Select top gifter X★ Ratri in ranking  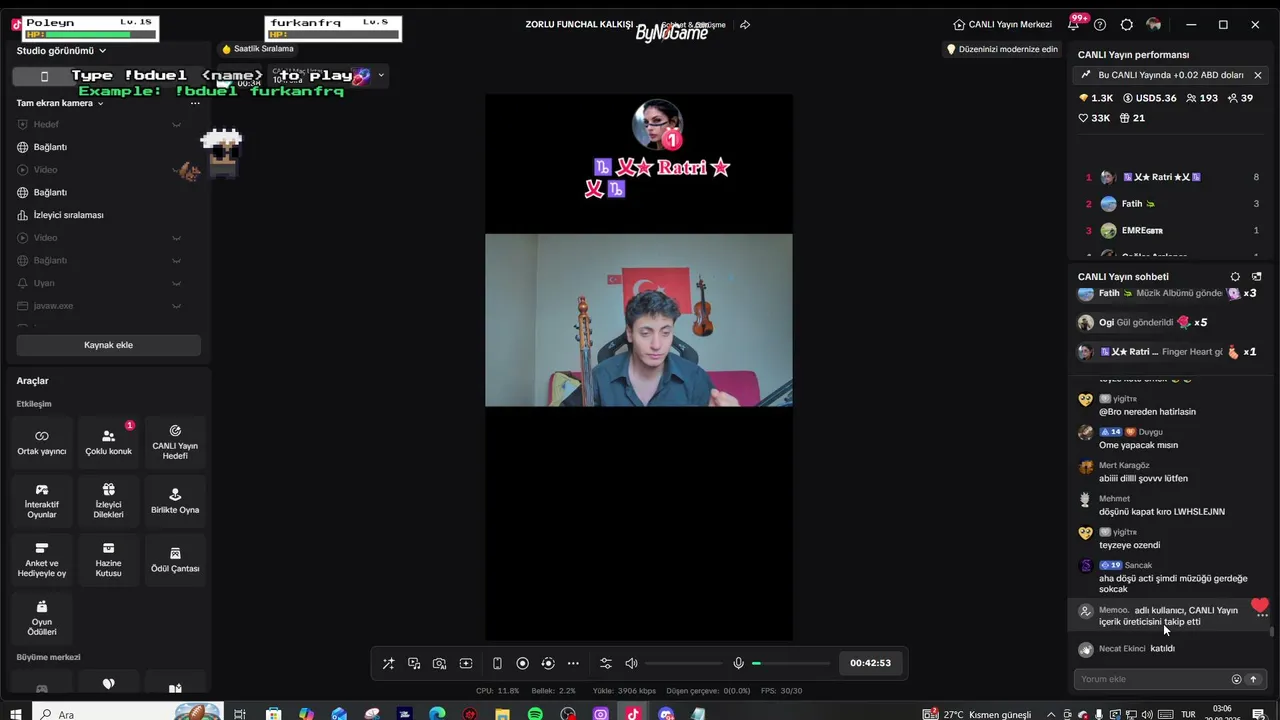coord(1172,177)
